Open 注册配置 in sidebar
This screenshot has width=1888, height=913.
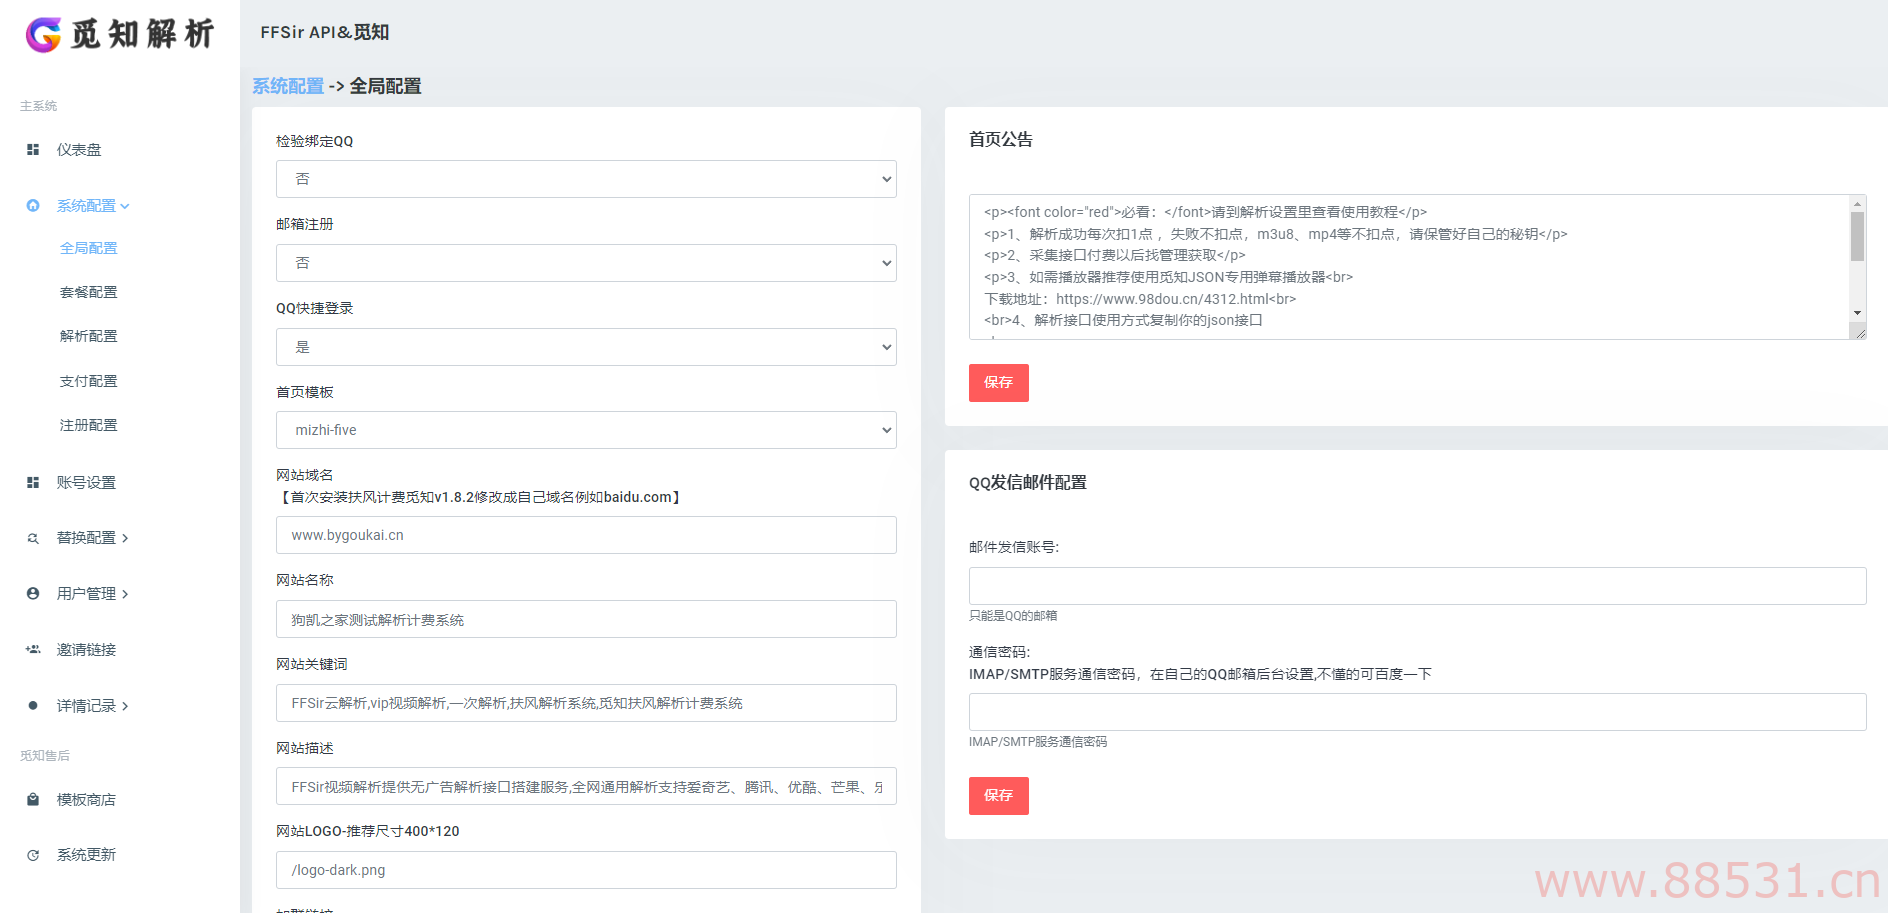coord(89,425)
